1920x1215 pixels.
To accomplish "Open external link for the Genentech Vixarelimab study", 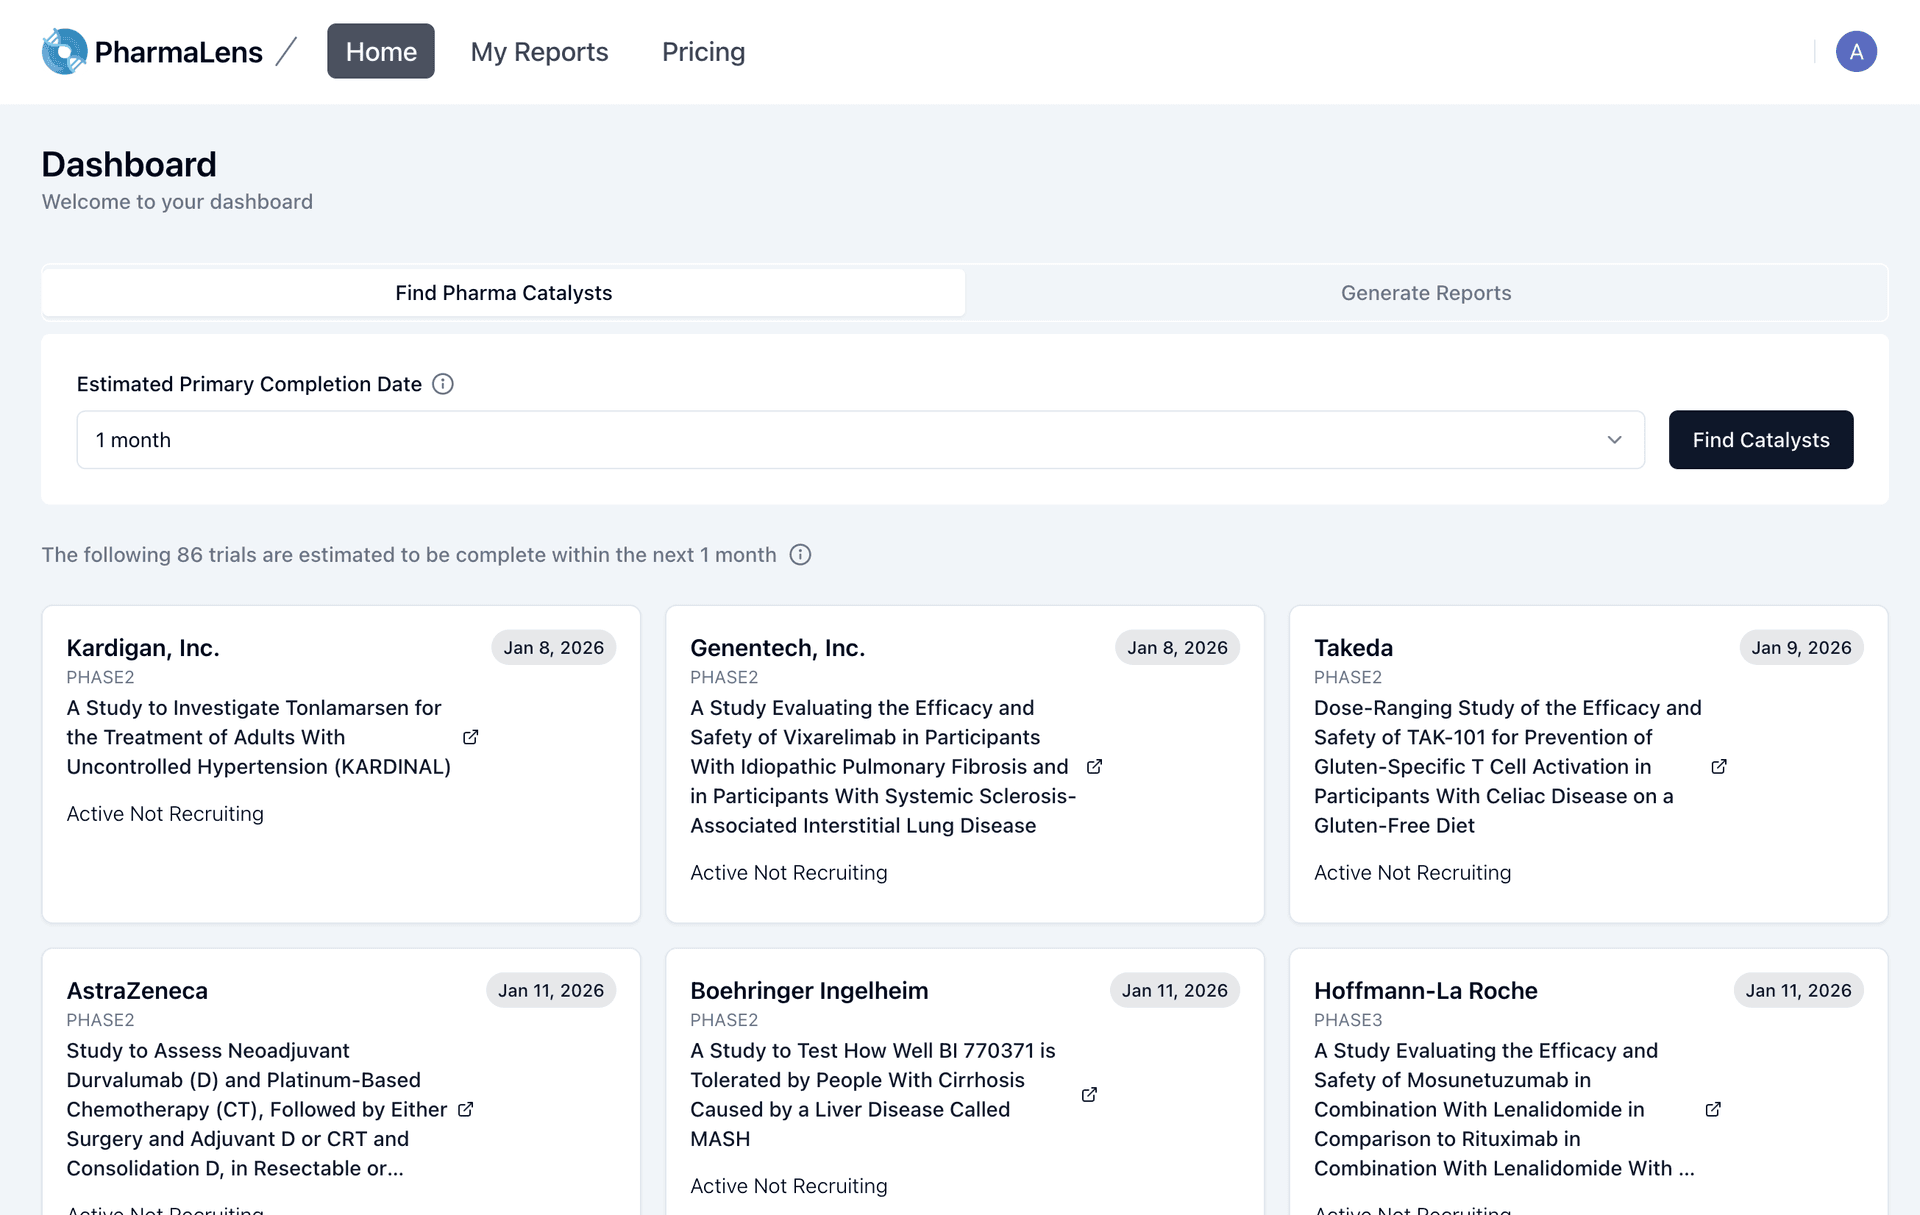I will click(1094, 766).
